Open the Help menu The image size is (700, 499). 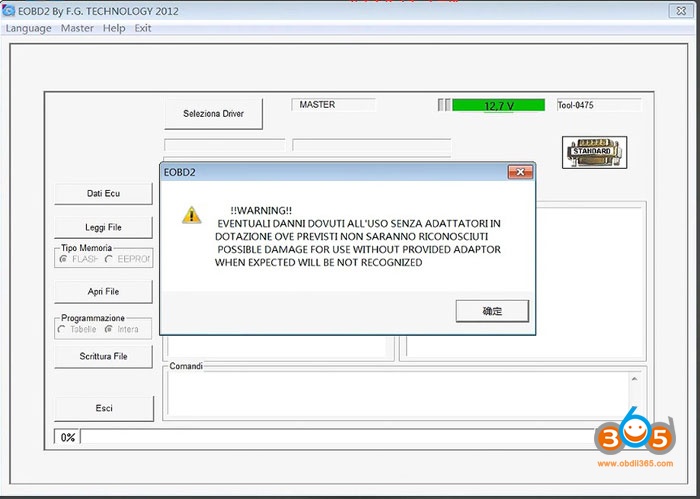[x=114, y=28]
